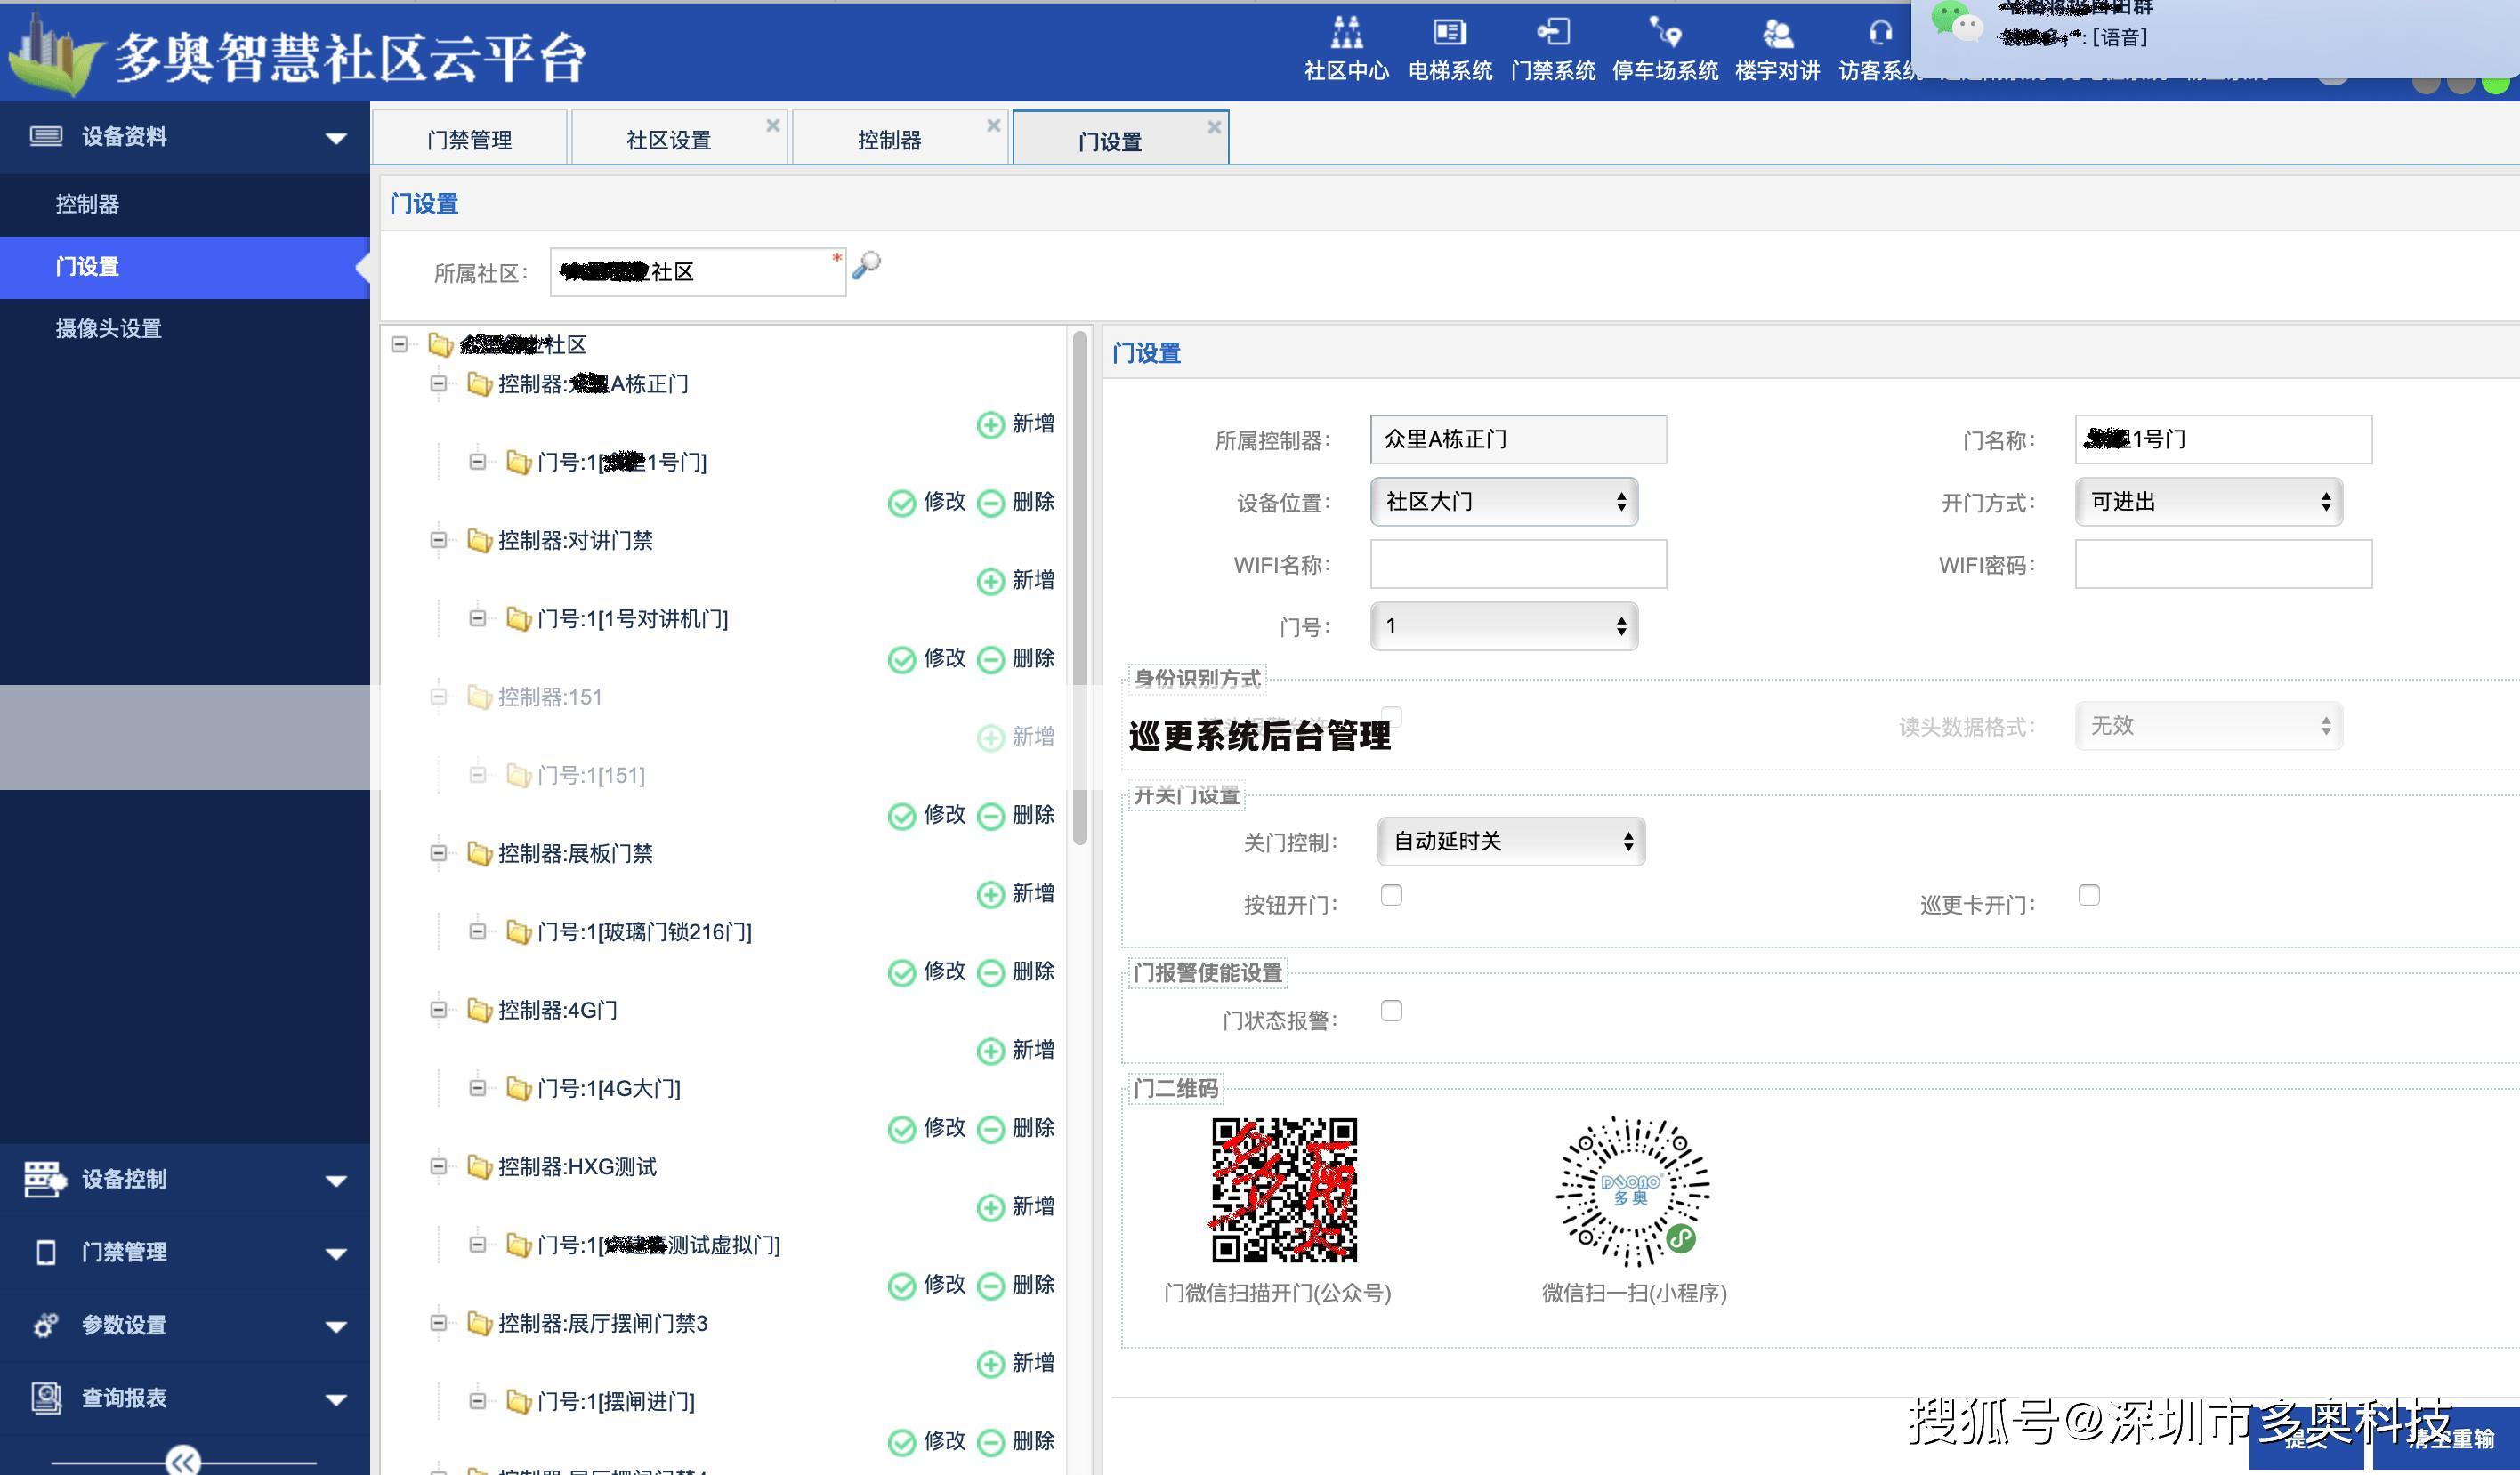Collapse the sidebar with double-chevron icon
Screen dimensions: 2520x1475
[183, 1461]
